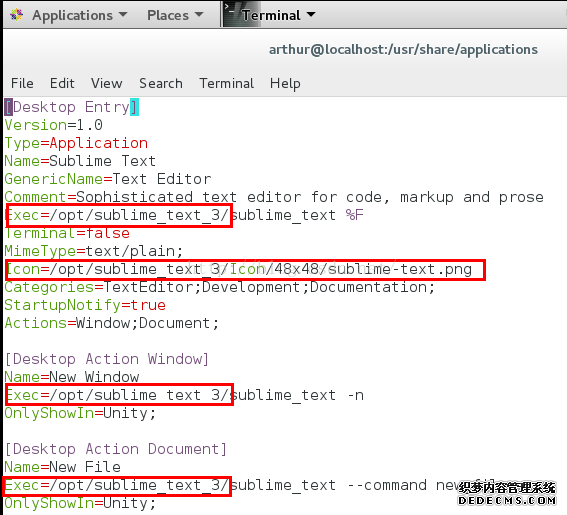Open the Applications menu
This screenshot has width=567, height=515.
72,15
